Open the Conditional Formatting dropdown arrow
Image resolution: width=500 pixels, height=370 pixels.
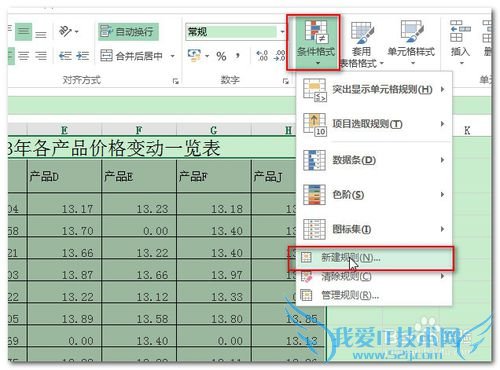click(x=317, y=63)
